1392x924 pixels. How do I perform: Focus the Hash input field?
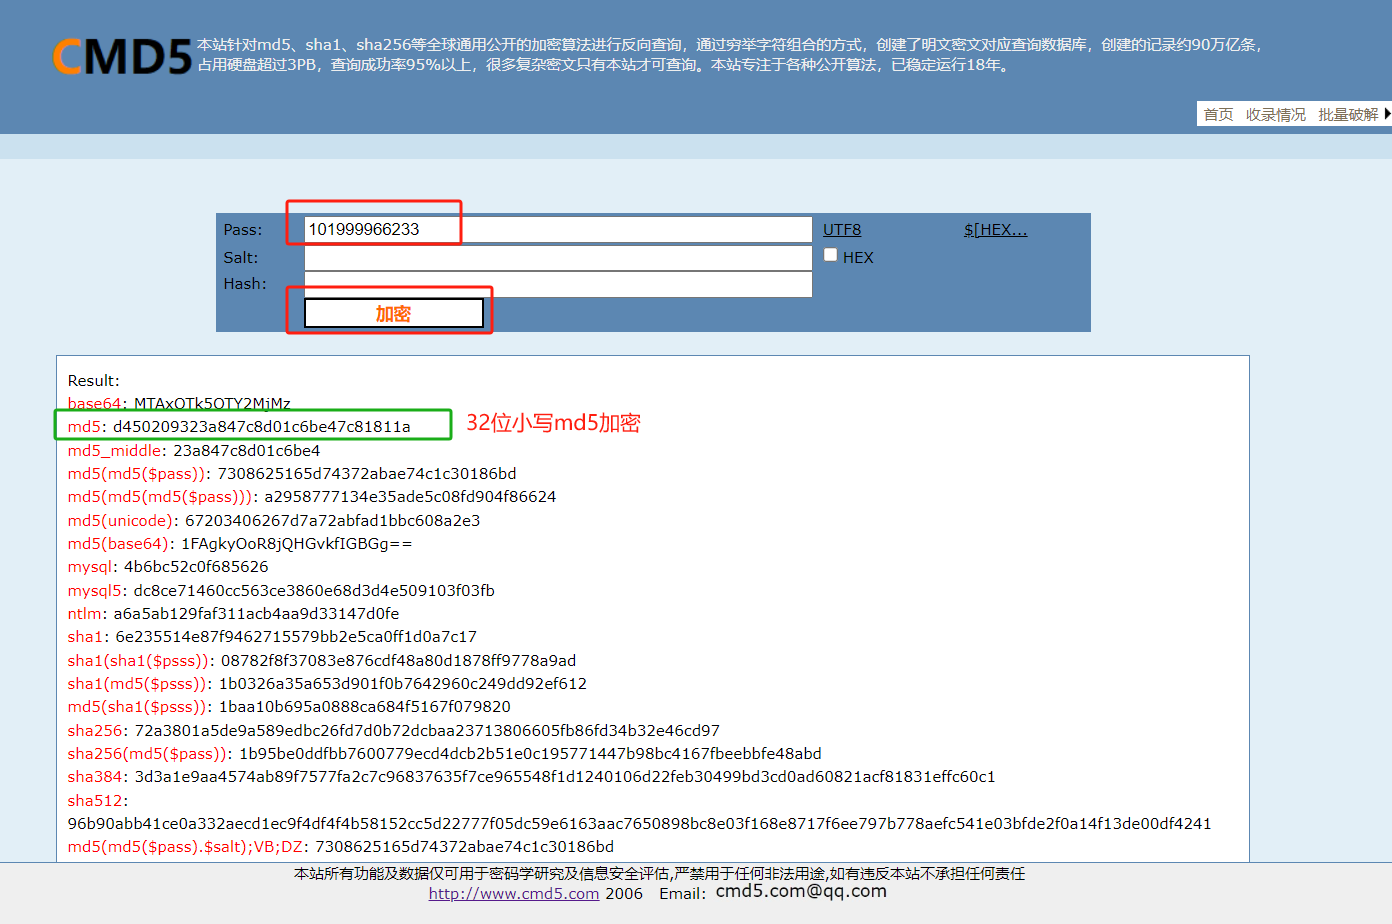tap(558, 284)
